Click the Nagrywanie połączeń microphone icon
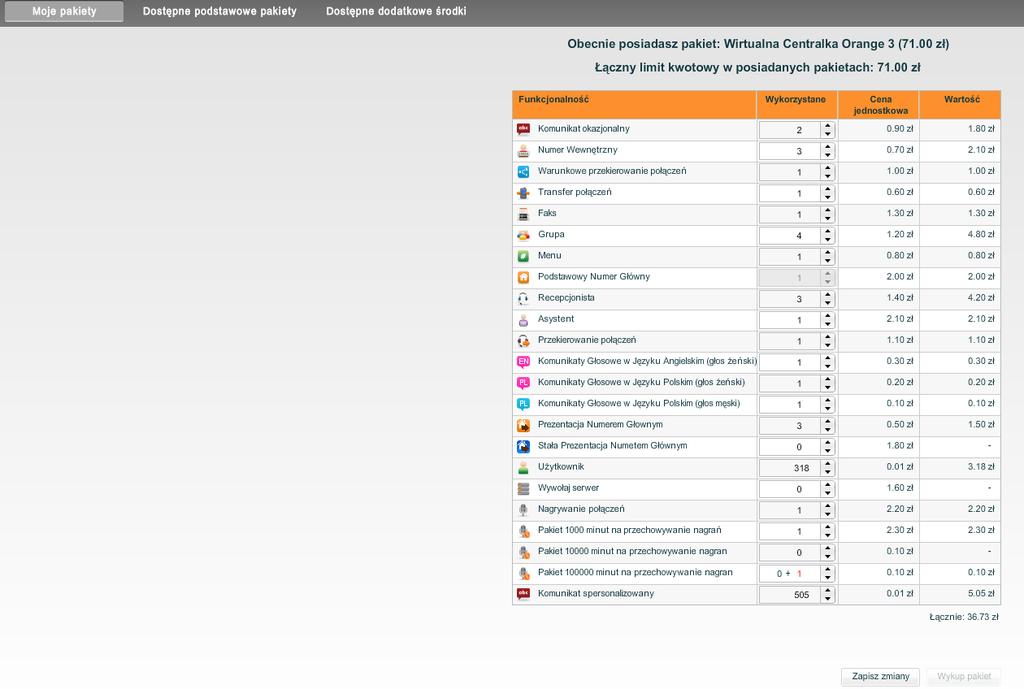The height and width of the screenshot is (689, 1024). pos(523,509)
